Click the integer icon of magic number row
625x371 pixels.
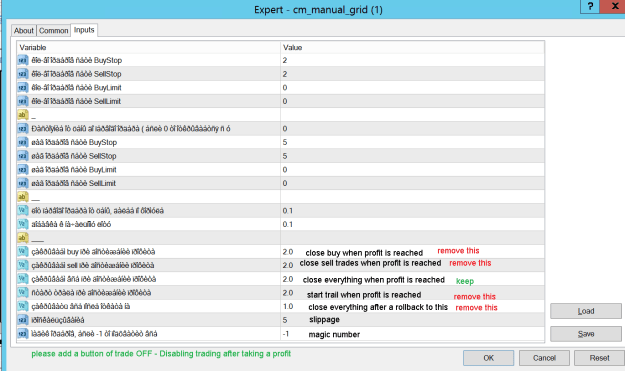click(x=23, y=334)
